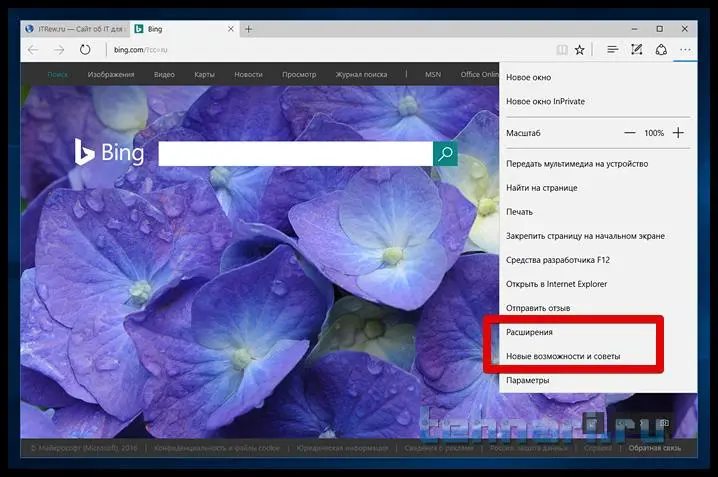This screenshot has height=477, width=718.
Task: Reload the page with Refresh icon
Action: (85, 49)
